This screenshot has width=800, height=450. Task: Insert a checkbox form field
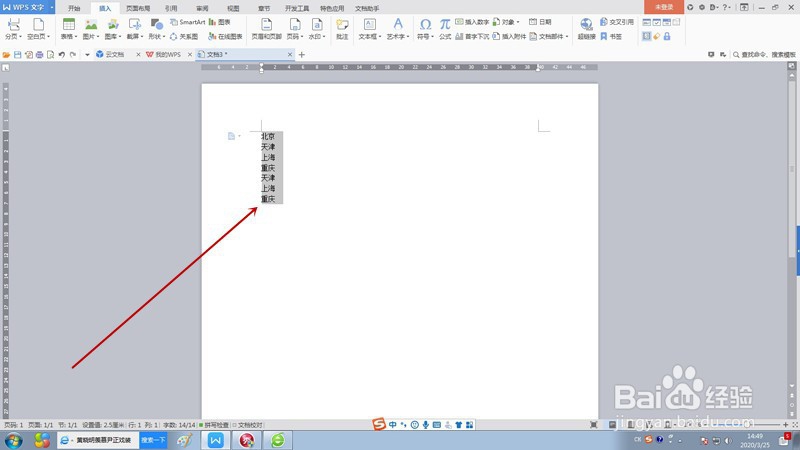(x=657, y=22)
